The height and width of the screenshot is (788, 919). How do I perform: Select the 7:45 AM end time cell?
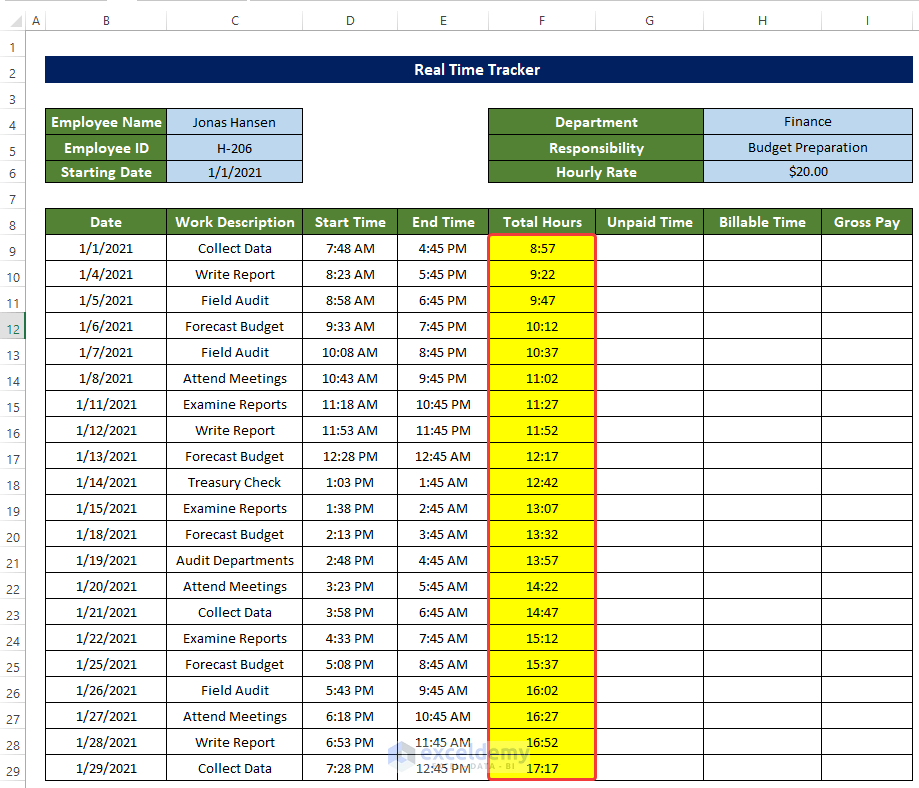coord(443,638)
